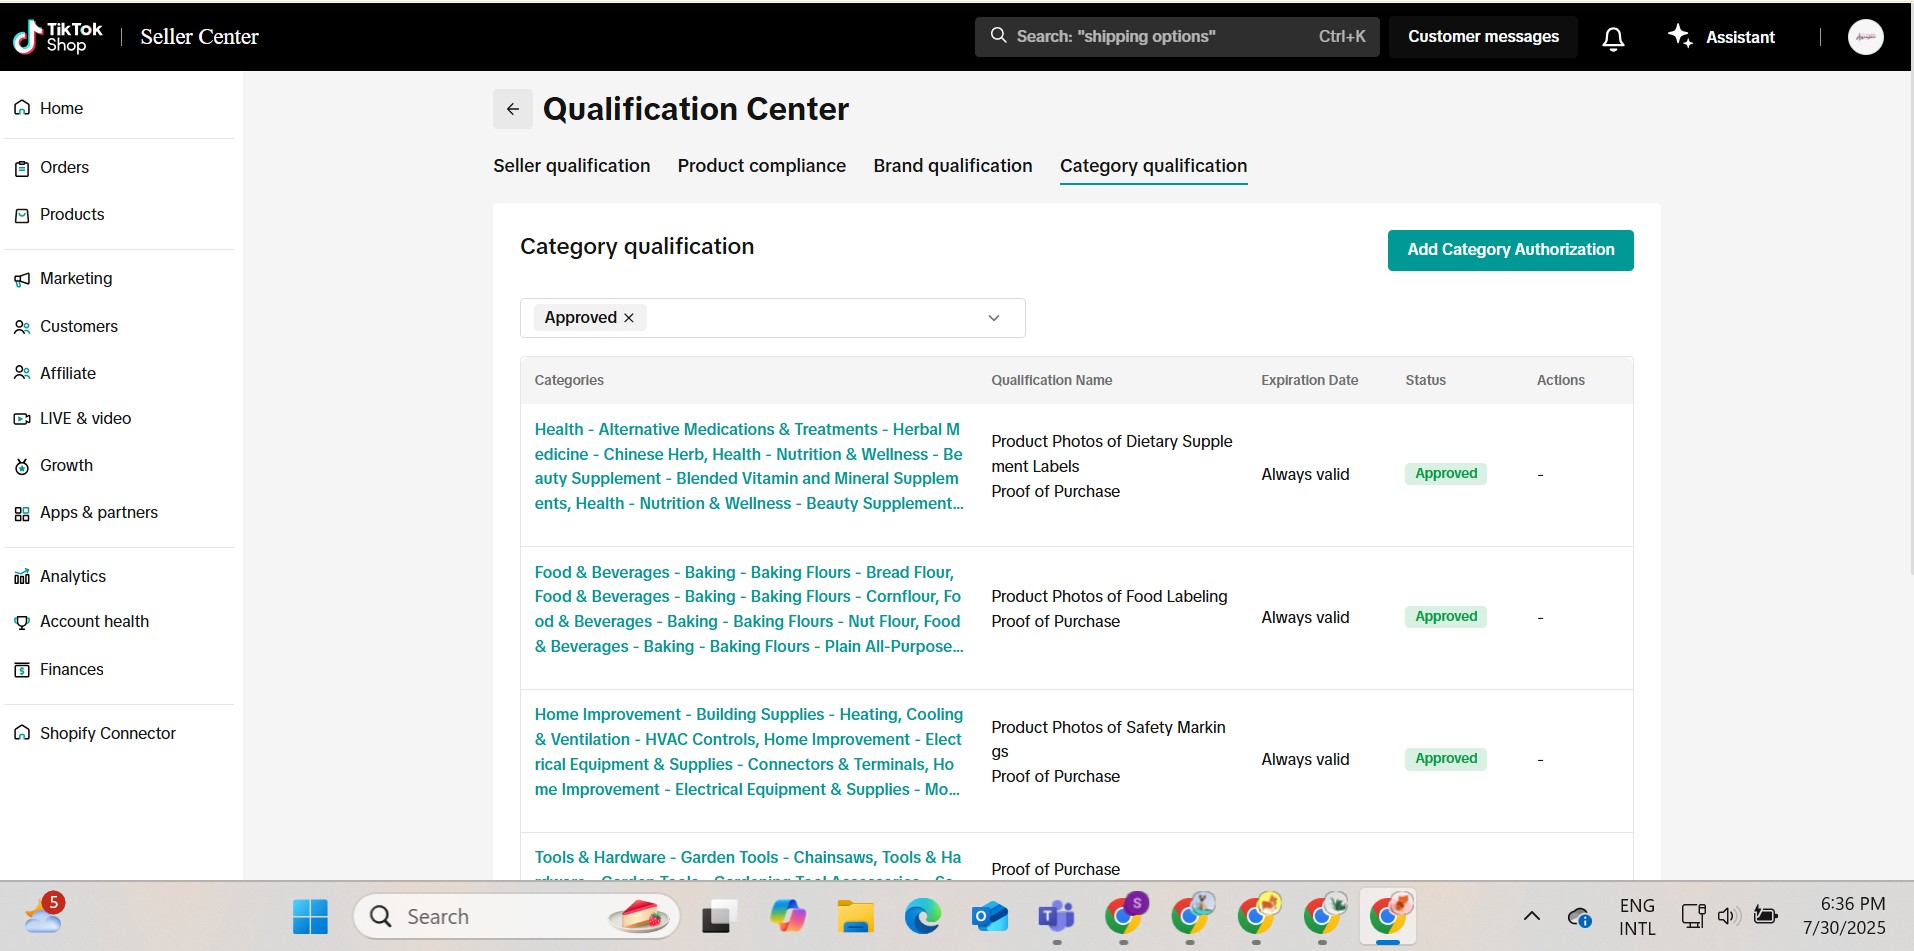The image size is (1914, 951).
Task: Switch to the Product compliance tab
Action: point(761,166)
